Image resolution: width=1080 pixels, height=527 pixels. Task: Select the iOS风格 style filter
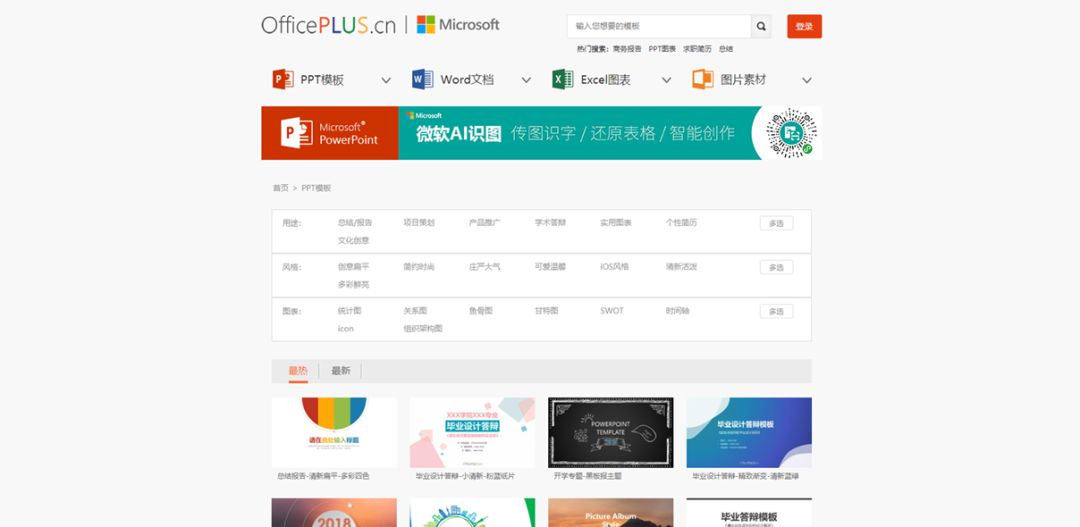coord(614,267)
